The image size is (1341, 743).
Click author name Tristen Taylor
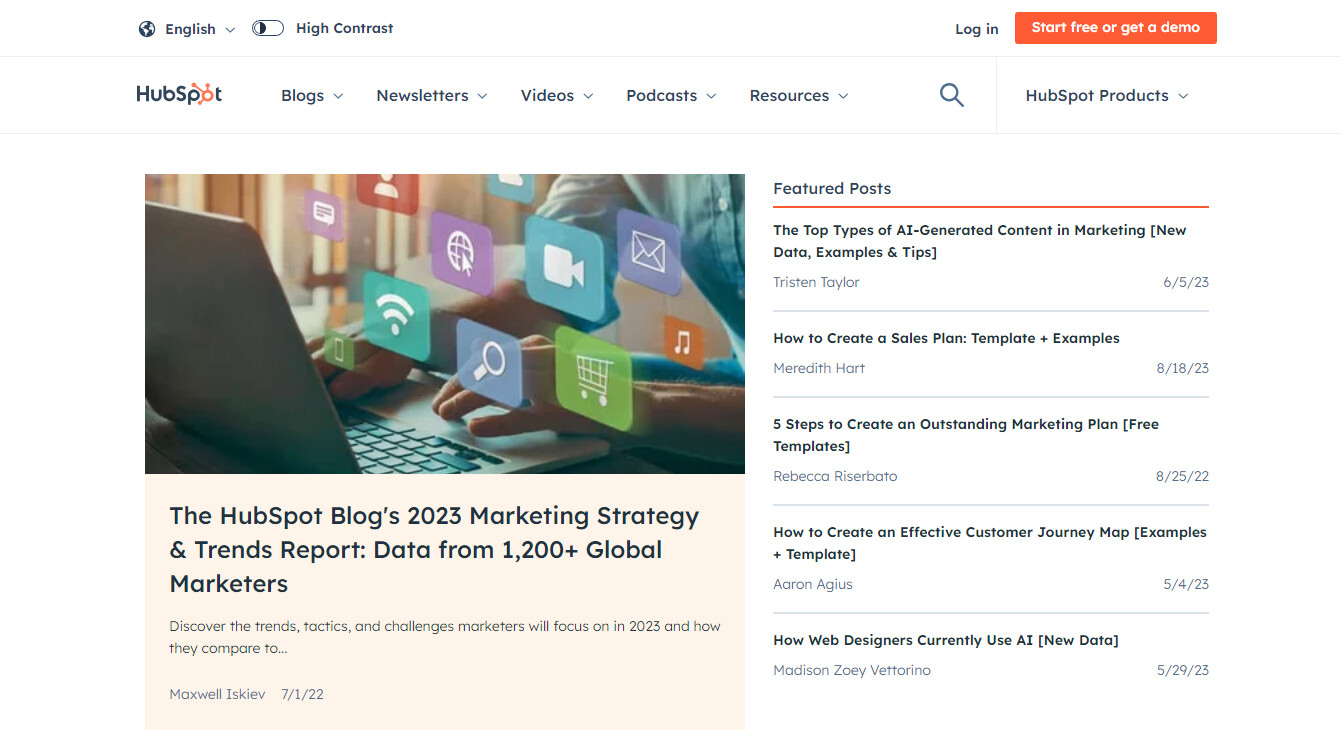[x=816, y=282]
